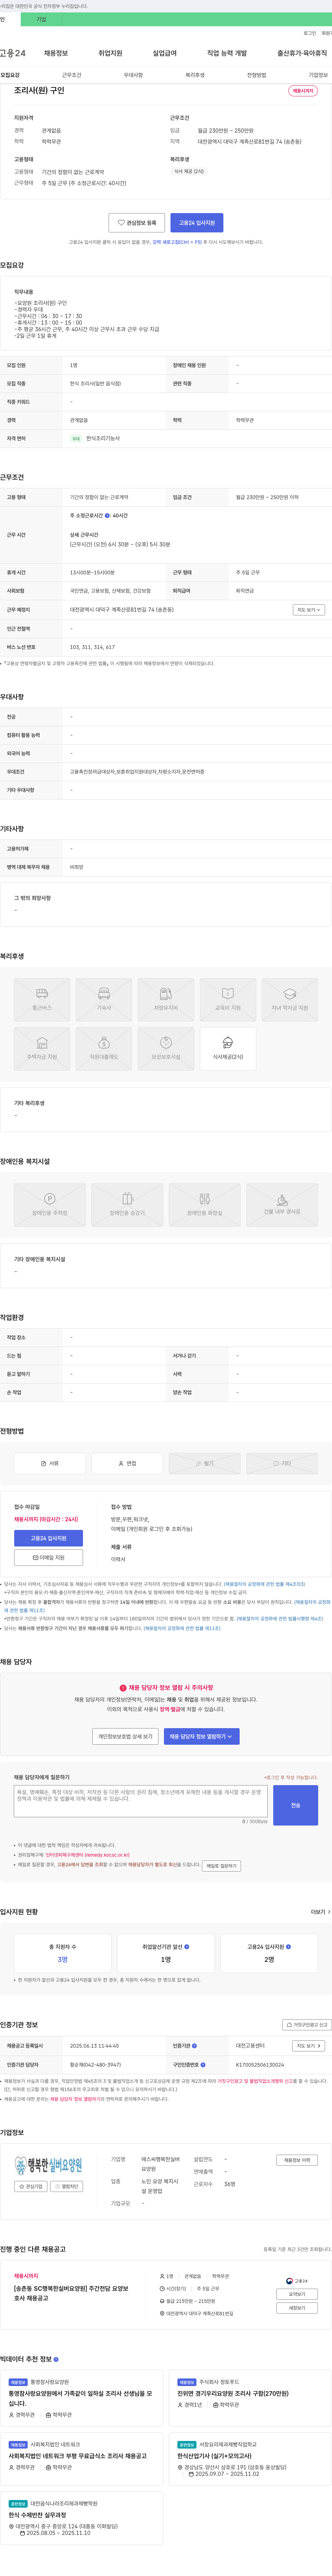332x2576 pixels.
Task: Click the 개인정보보호법 상세 보기 button
Action: tap(125, 1737)
